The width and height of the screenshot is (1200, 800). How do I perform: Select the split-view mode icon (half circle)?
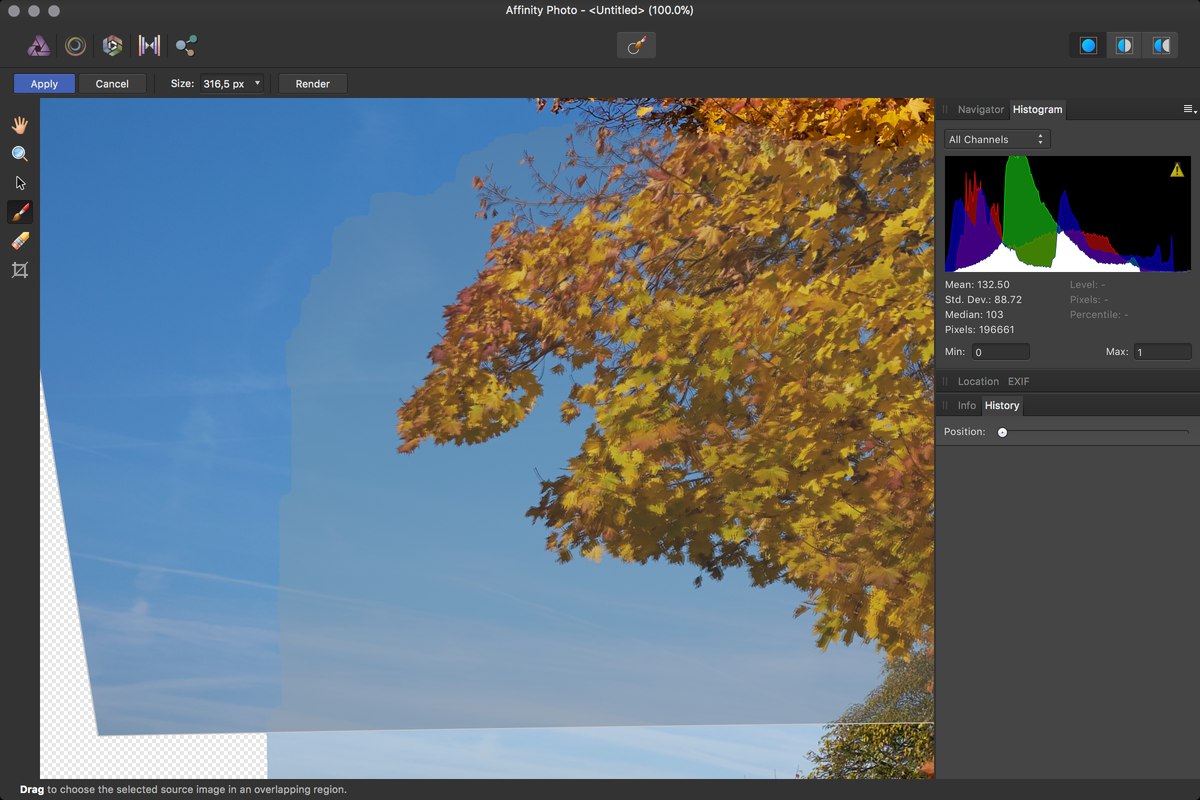1125,46
